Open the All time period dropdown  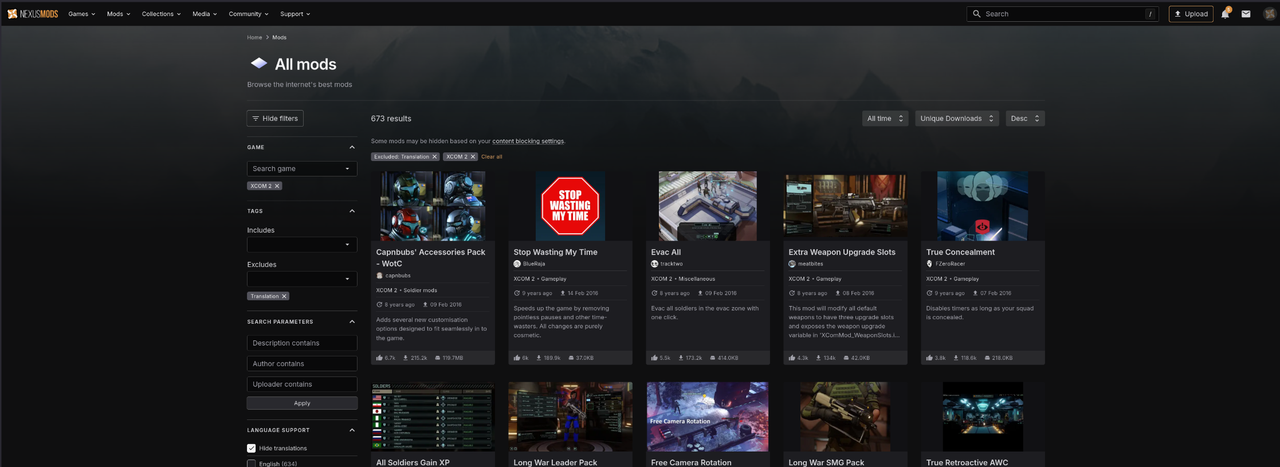885,118
